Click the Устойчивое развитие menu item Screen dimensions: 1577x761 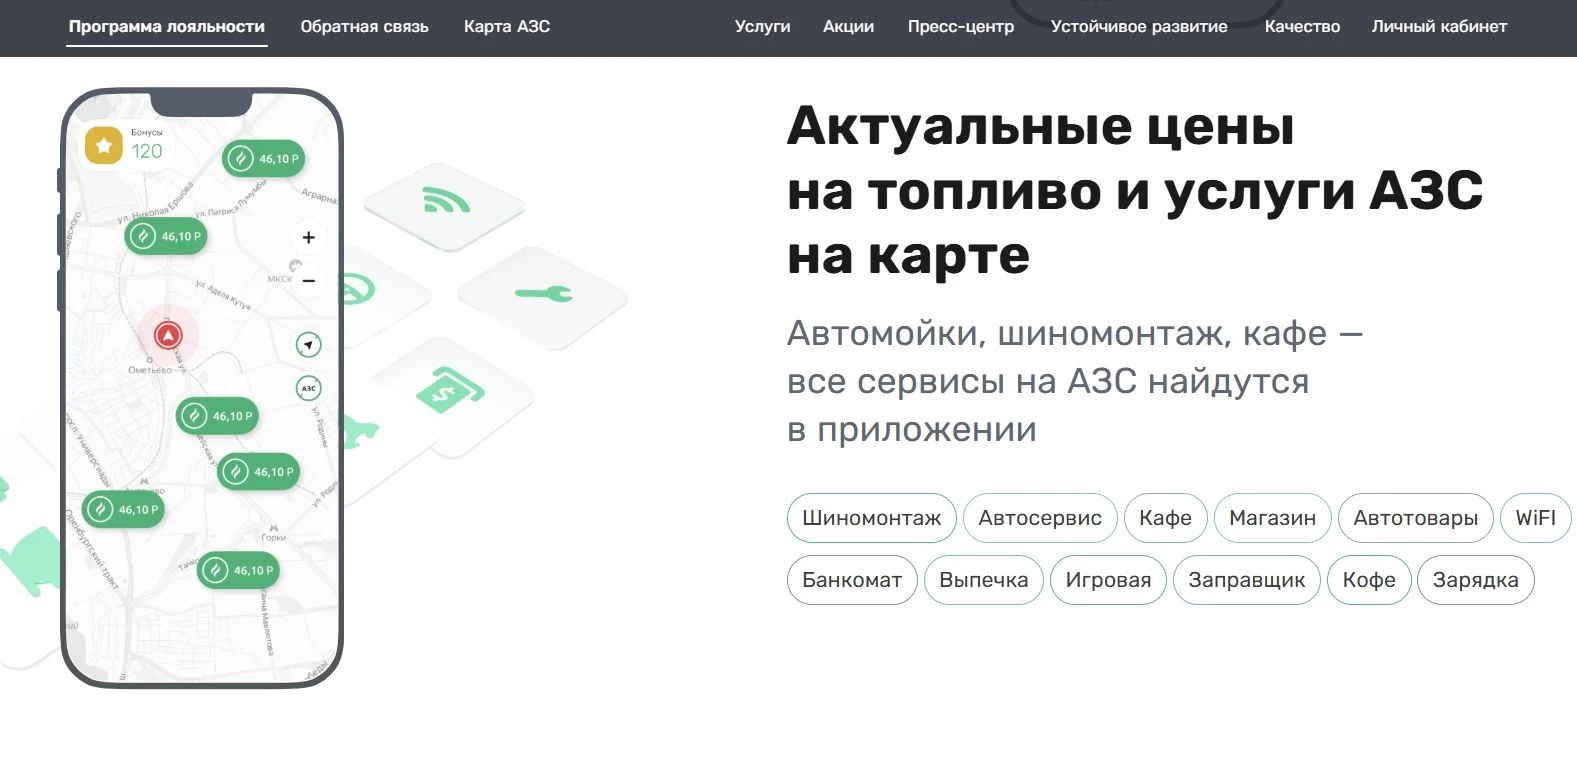click(1139, 27)
